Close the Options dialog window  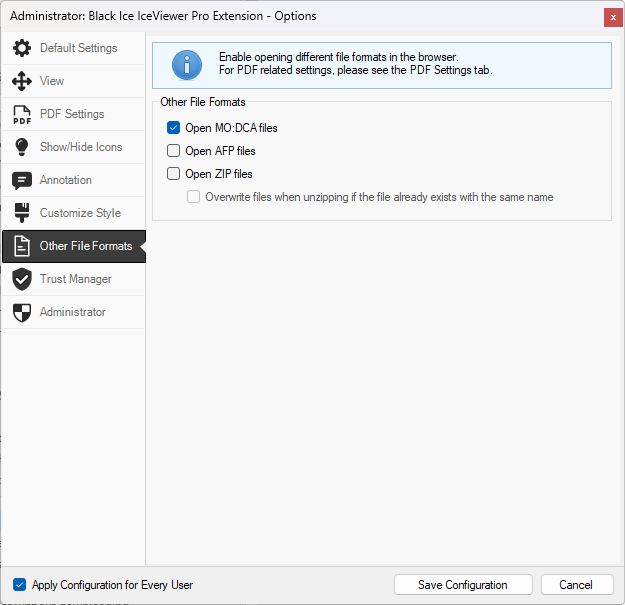tap(613, 18)
